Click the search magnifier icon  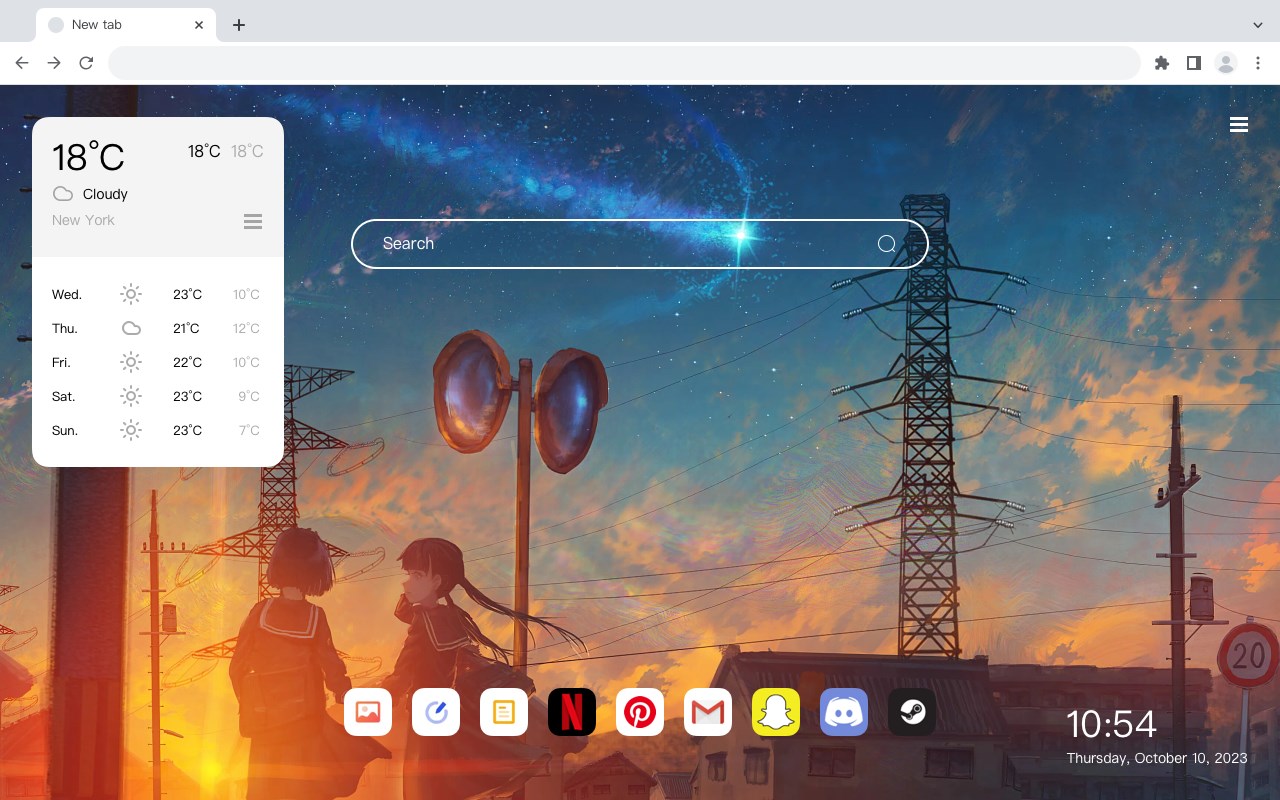point(886,244)
